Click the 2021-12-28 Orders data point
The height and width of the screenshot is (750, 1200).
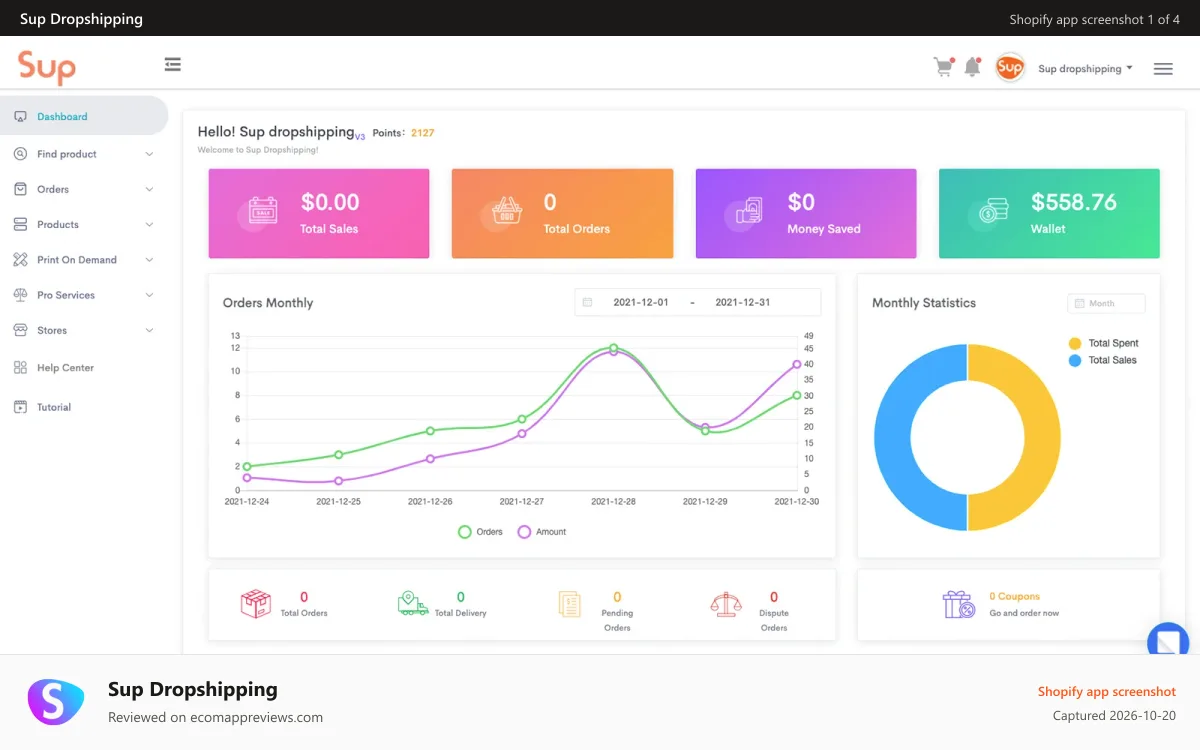click(x=614, y=348)
